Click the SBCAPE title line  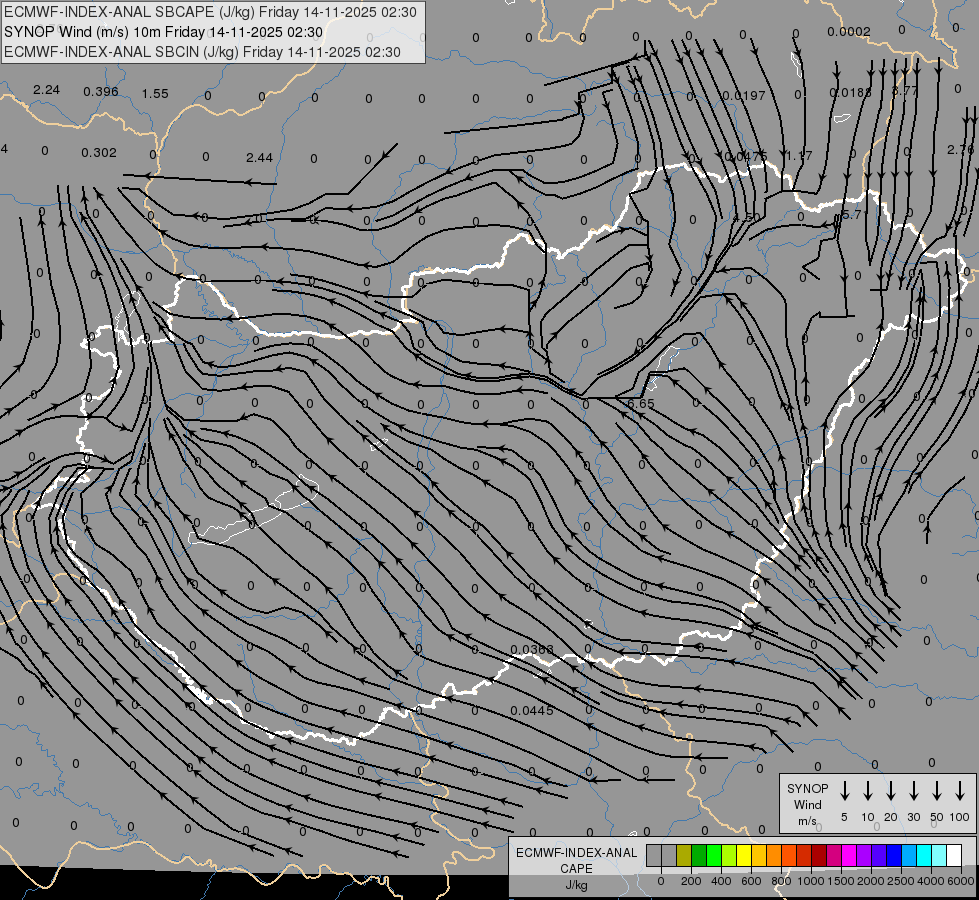(210, 12)
